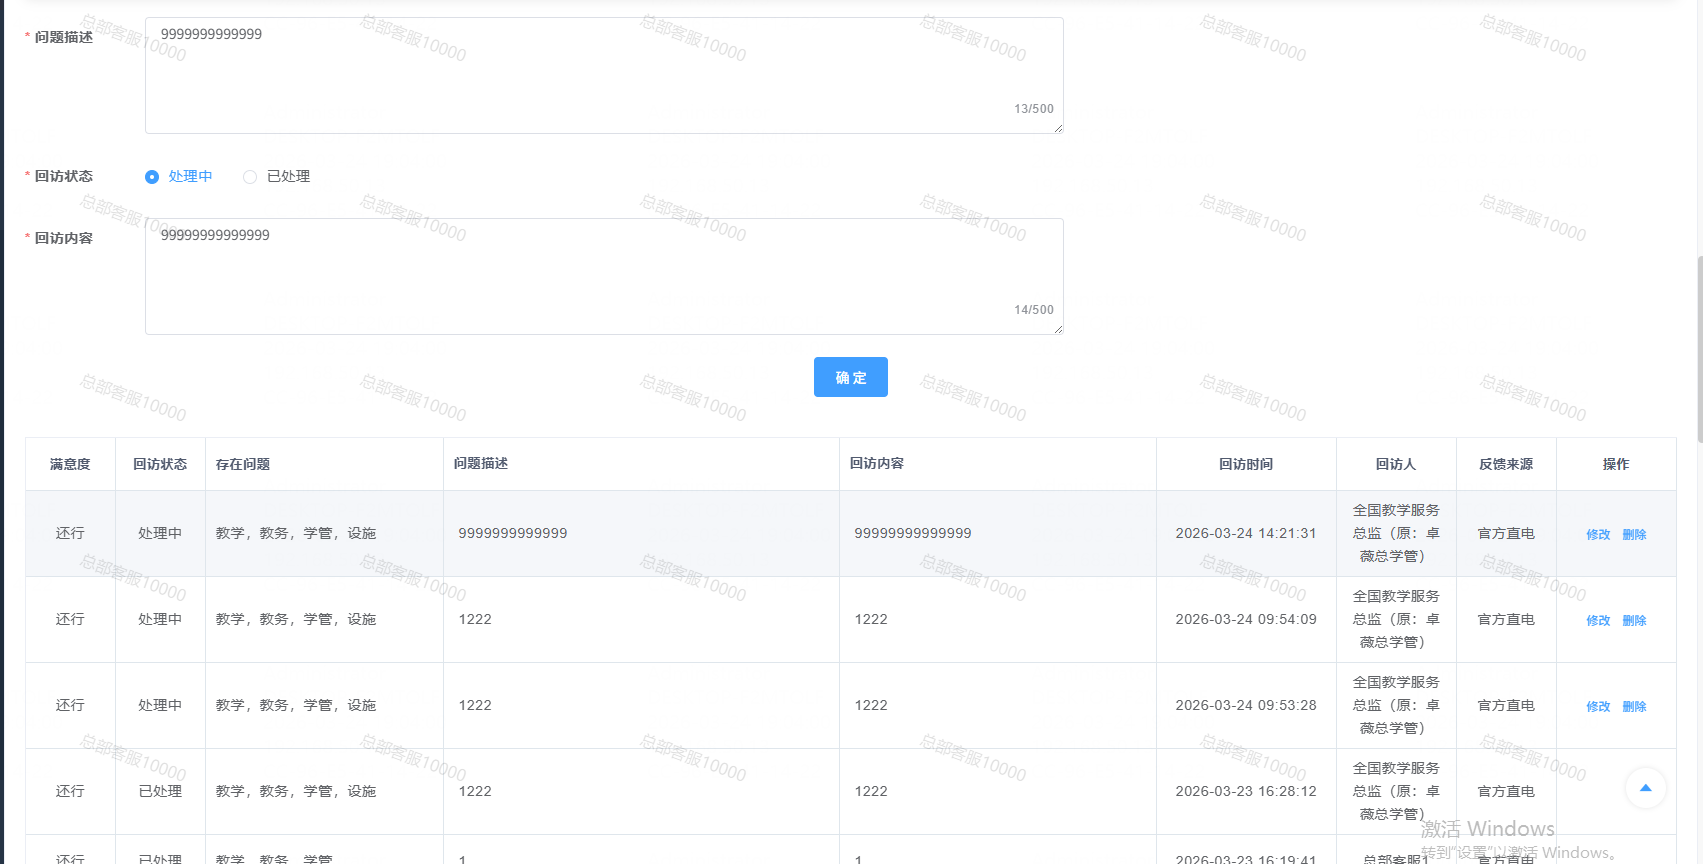Click 删除 for the 09:53:28 record
Image resolution: width=1703 pixels, height=864 pixels.
(x=1634, y=707)
